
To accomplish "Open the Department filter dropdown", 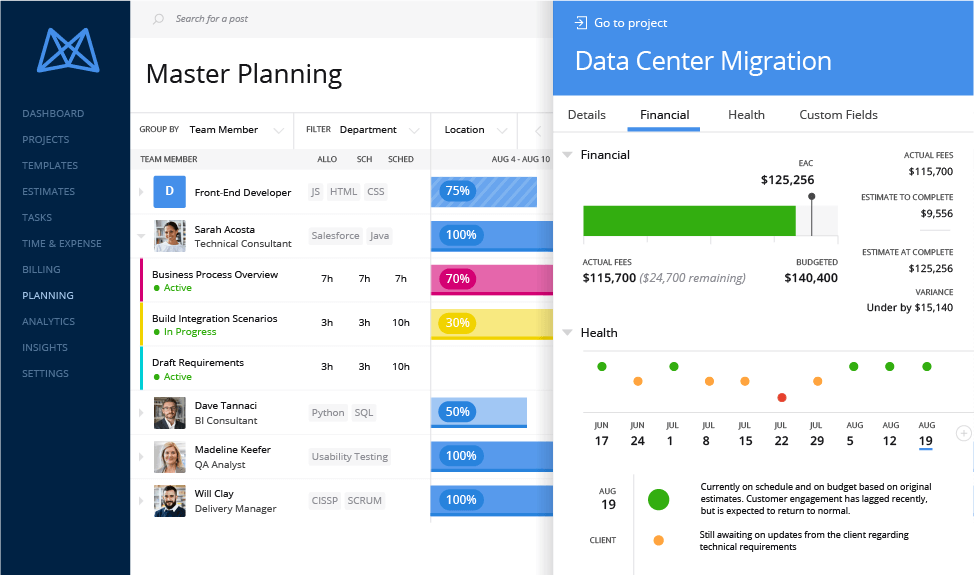I will pyautogui.click(x=380, y=130).
